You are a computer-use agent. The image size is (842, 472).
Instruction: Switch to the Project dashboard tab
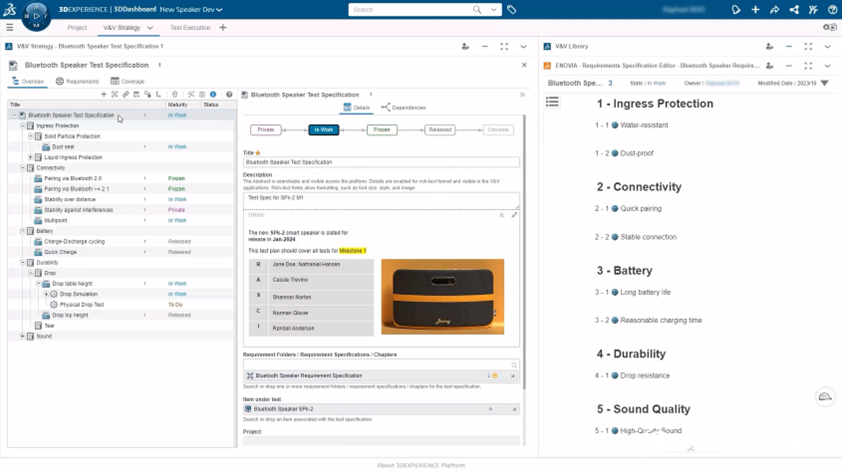click(x=77, y=27)
